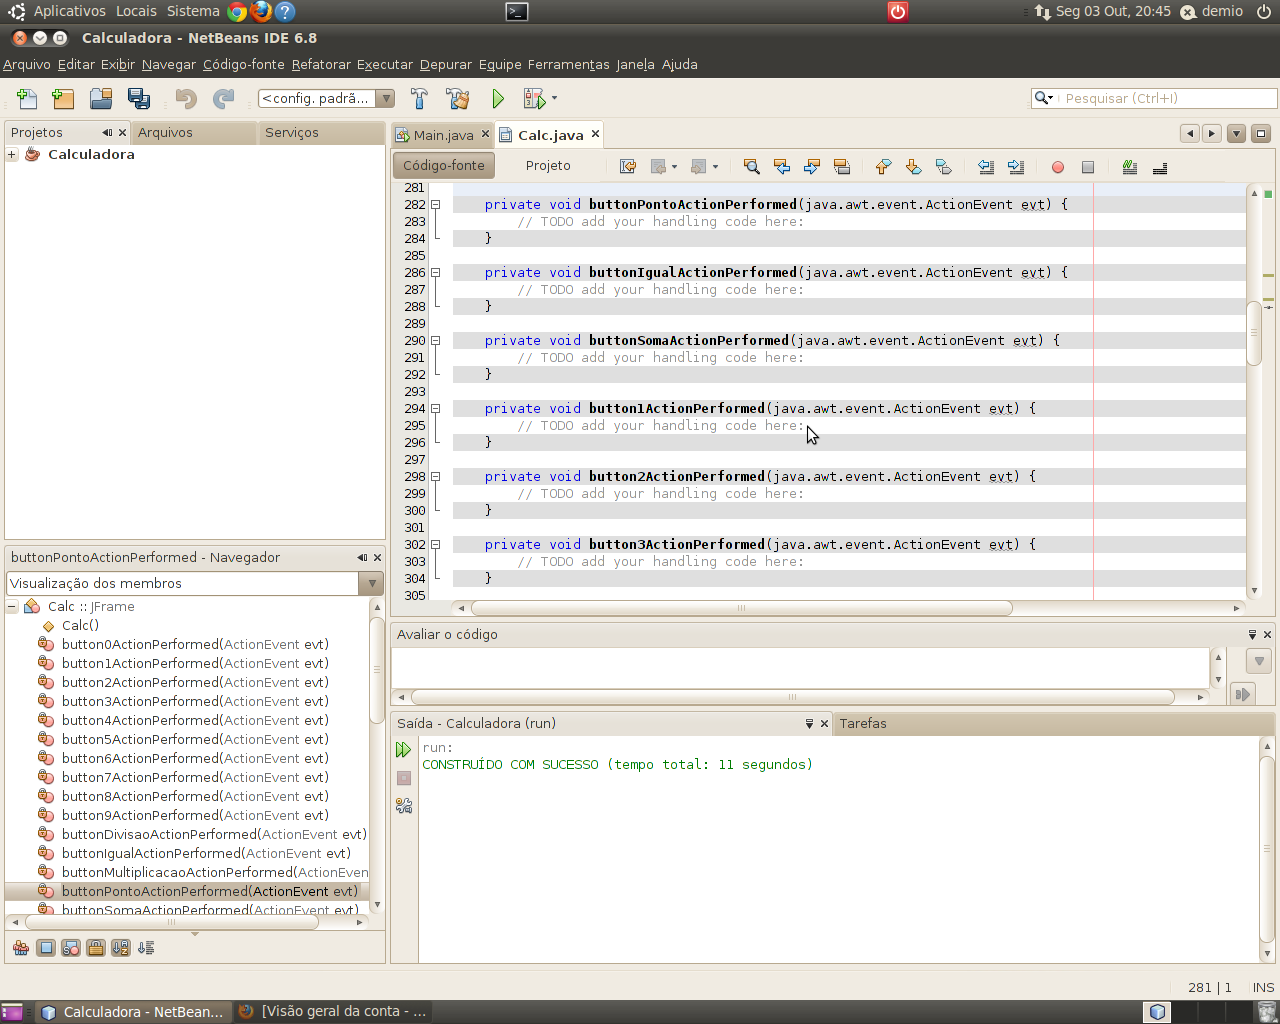Viewport: 1280px width, 1024px height.
Task: Open editor documents list dropdown arrow
Action: tap(1236, 133)
